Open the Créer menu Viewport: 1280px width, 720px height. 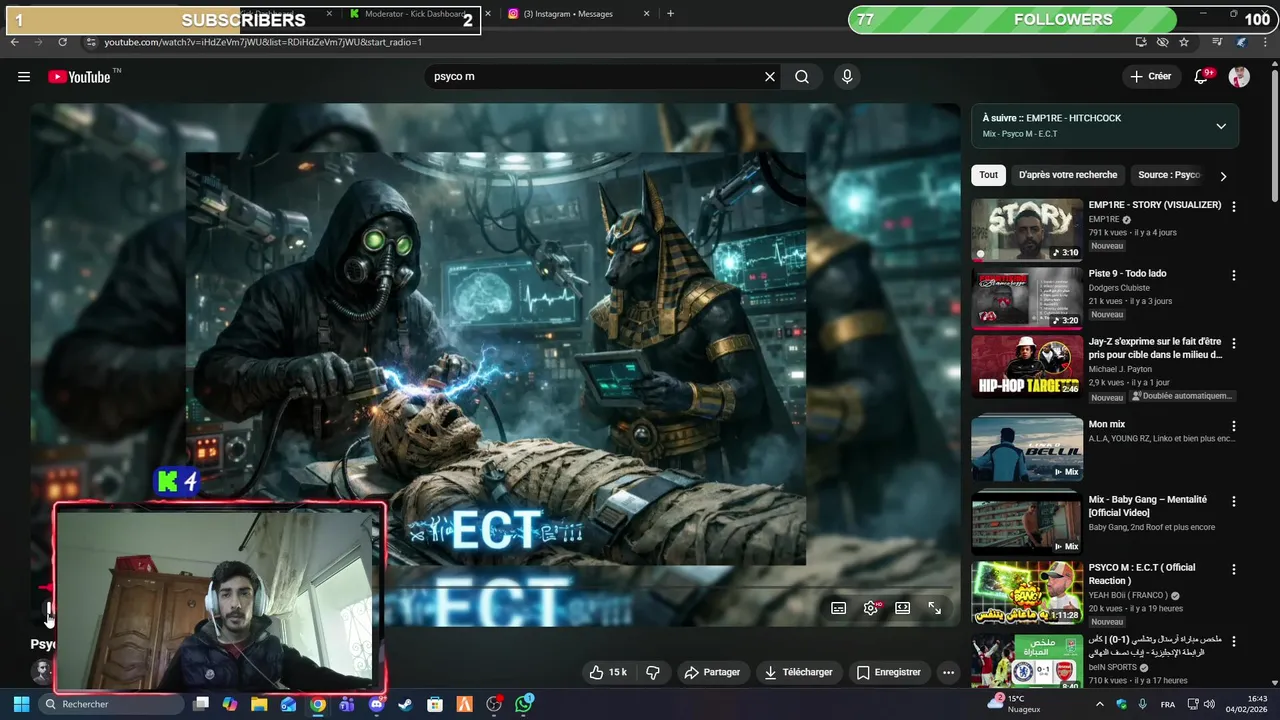point(1150,77)
